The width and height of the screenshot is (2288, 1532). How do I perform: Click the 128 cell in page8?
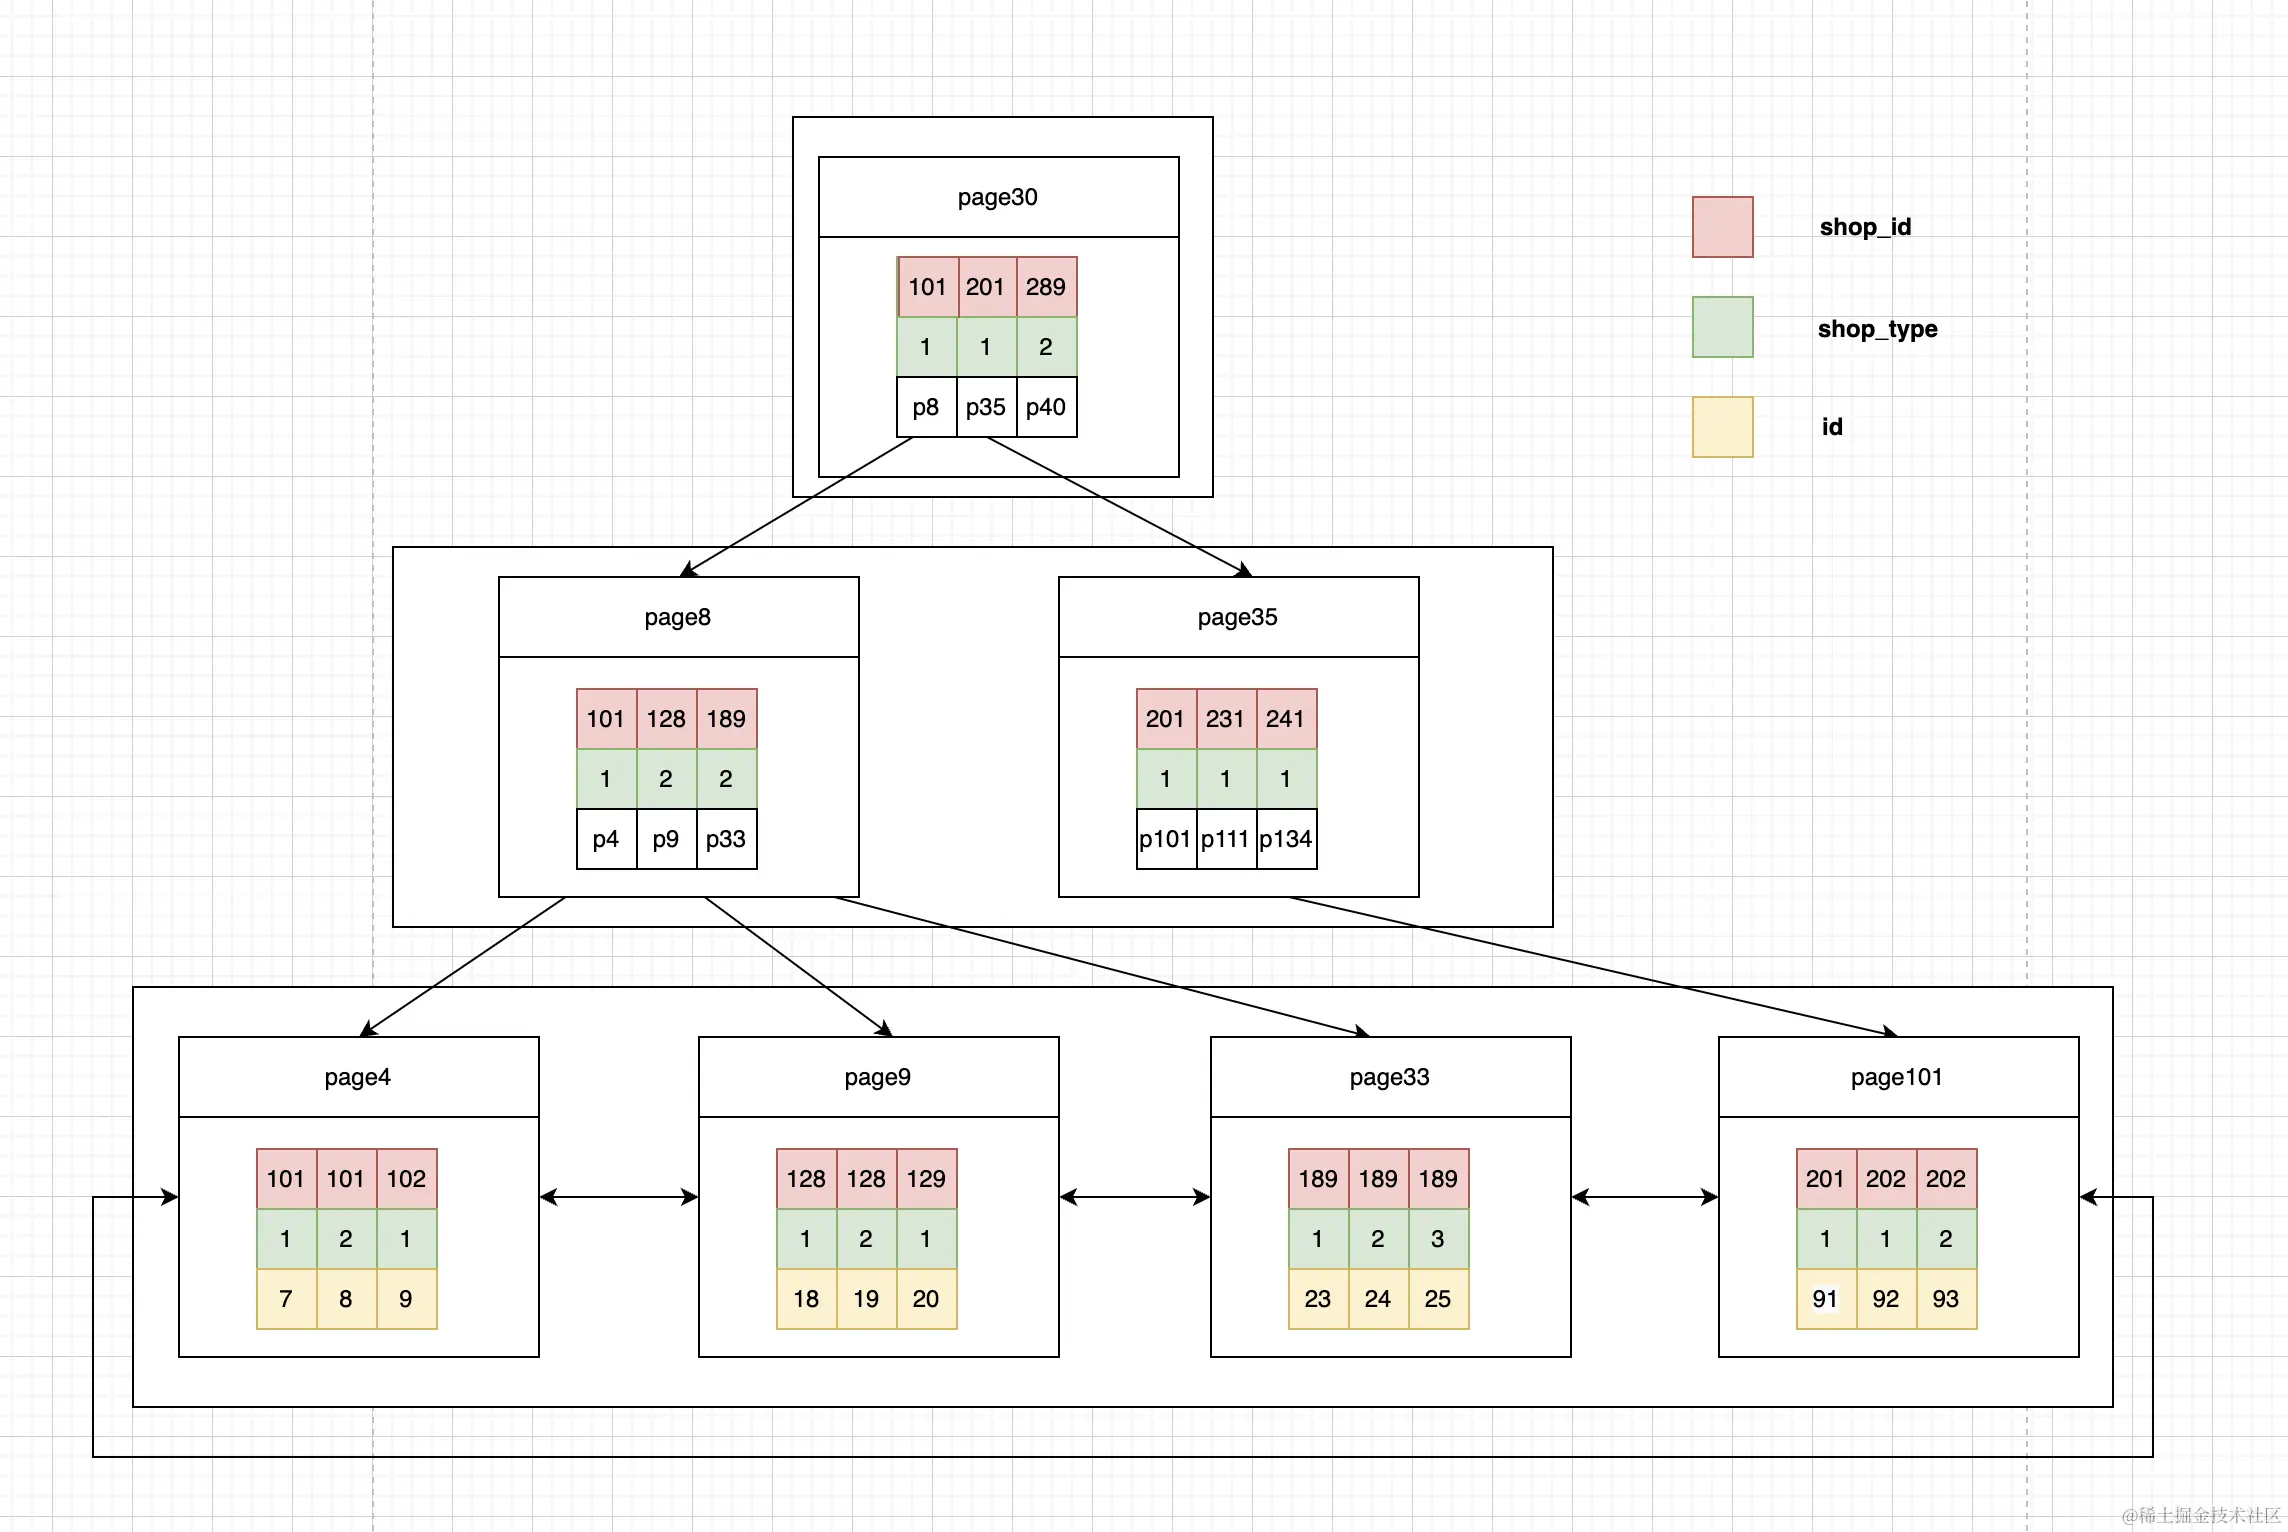point(667,719)
